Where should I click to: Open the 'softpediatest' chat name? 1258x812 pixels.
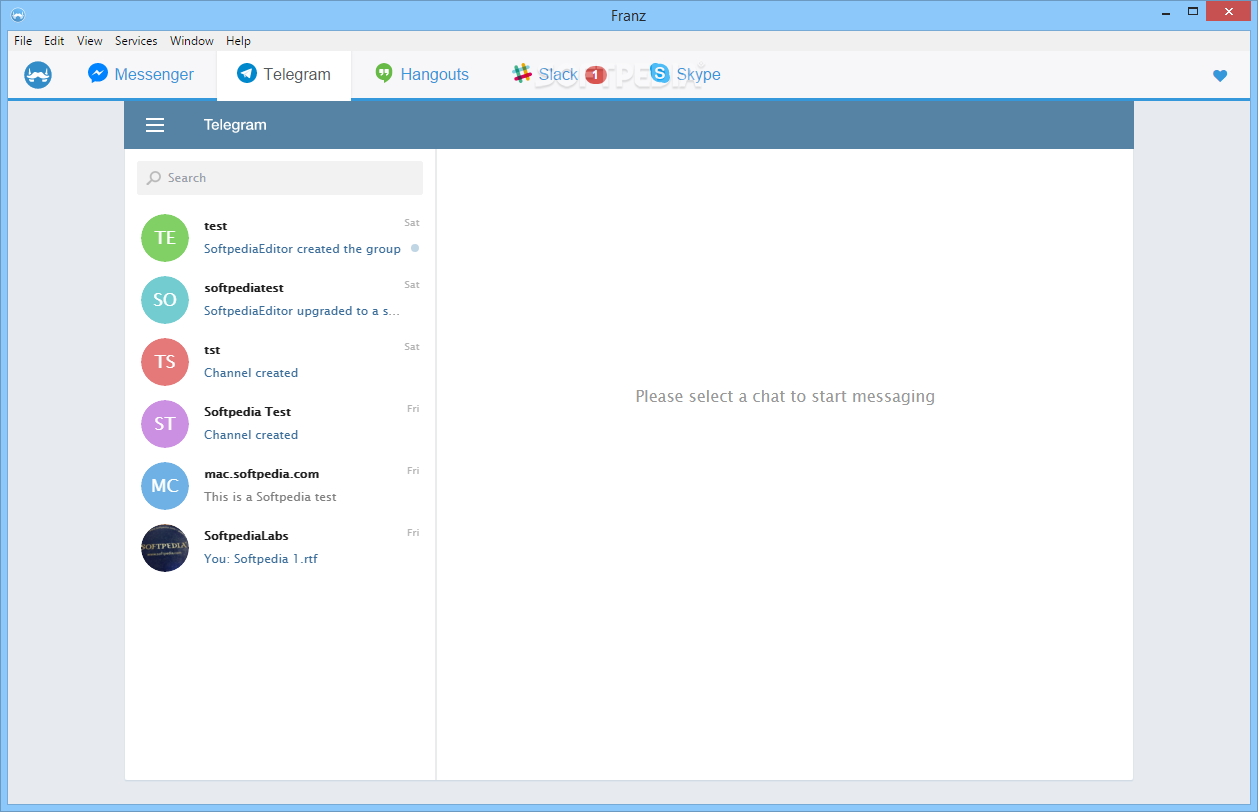[x=244, y=288]
